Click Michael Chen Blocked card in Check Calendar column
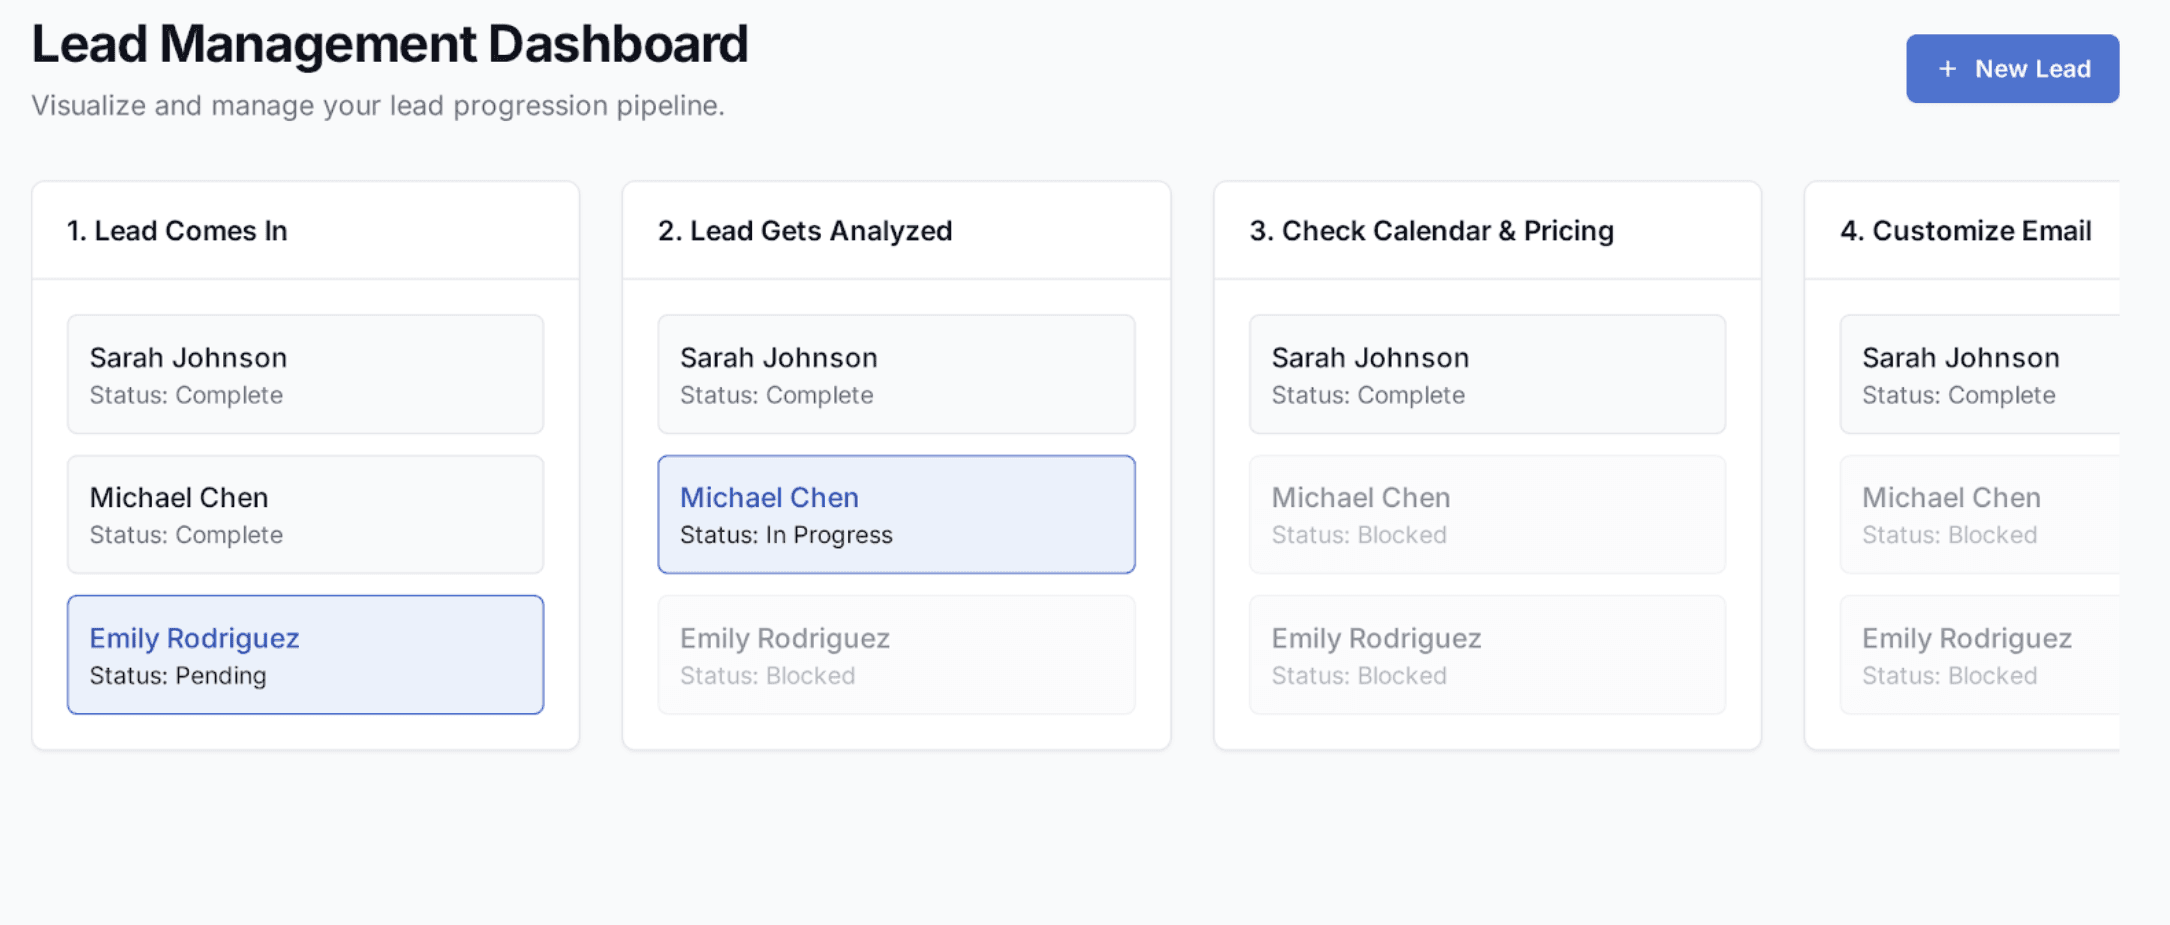The height and width of the screenshot is (925, 2170). click(1487, 515)
